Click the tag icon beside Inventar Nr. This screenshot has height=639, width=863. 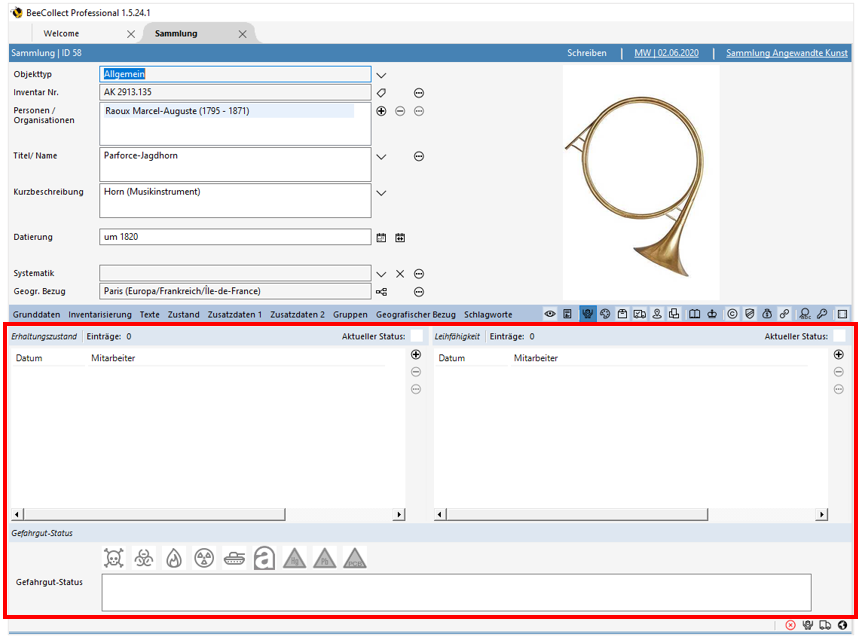point(381,93)
